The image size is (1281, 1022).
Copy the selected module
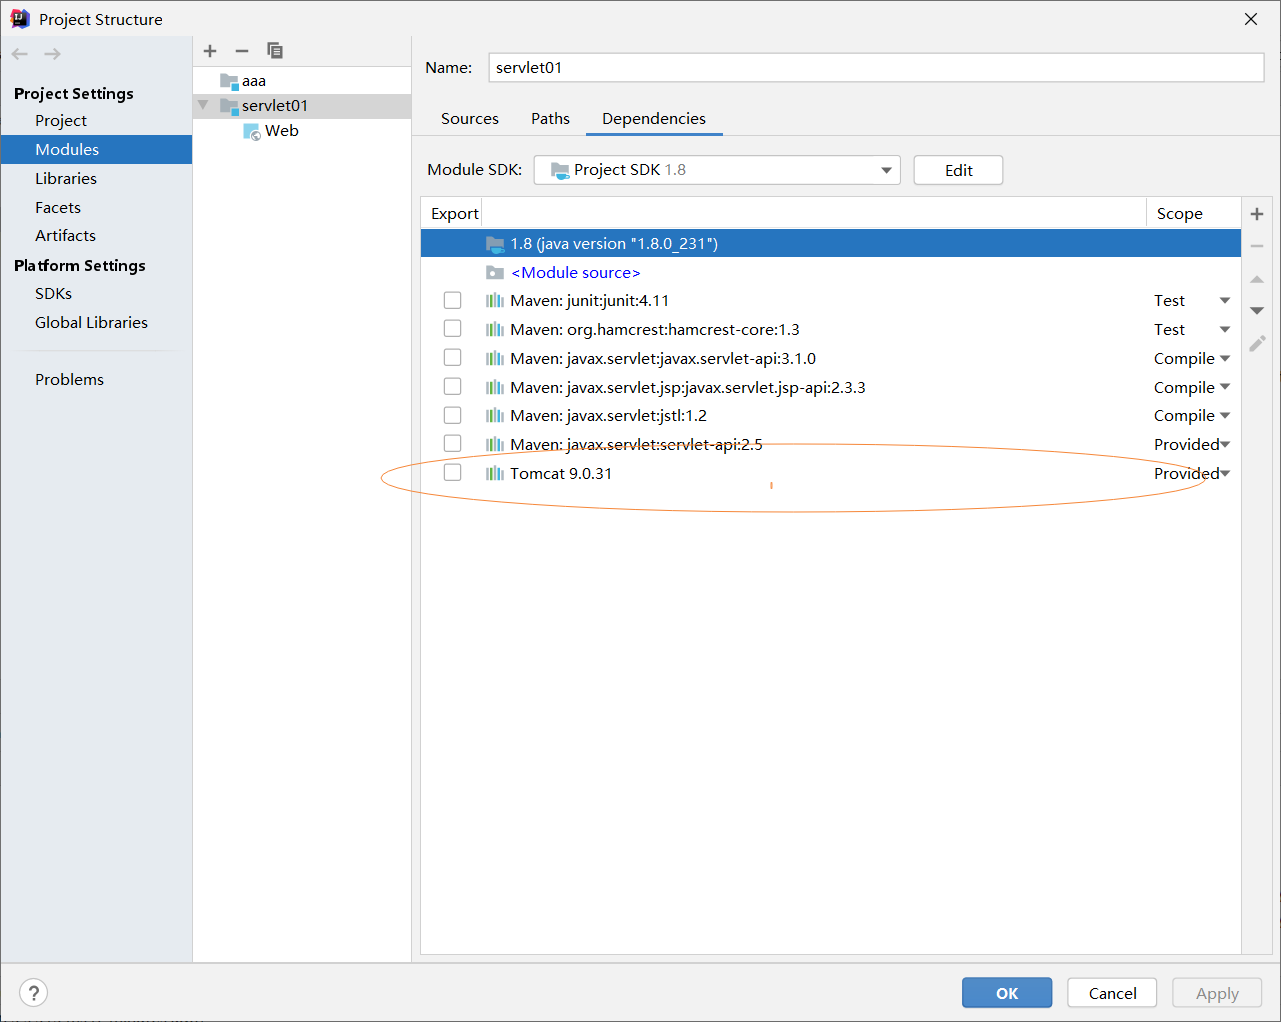pyautogui.click(x=275, y=51)
